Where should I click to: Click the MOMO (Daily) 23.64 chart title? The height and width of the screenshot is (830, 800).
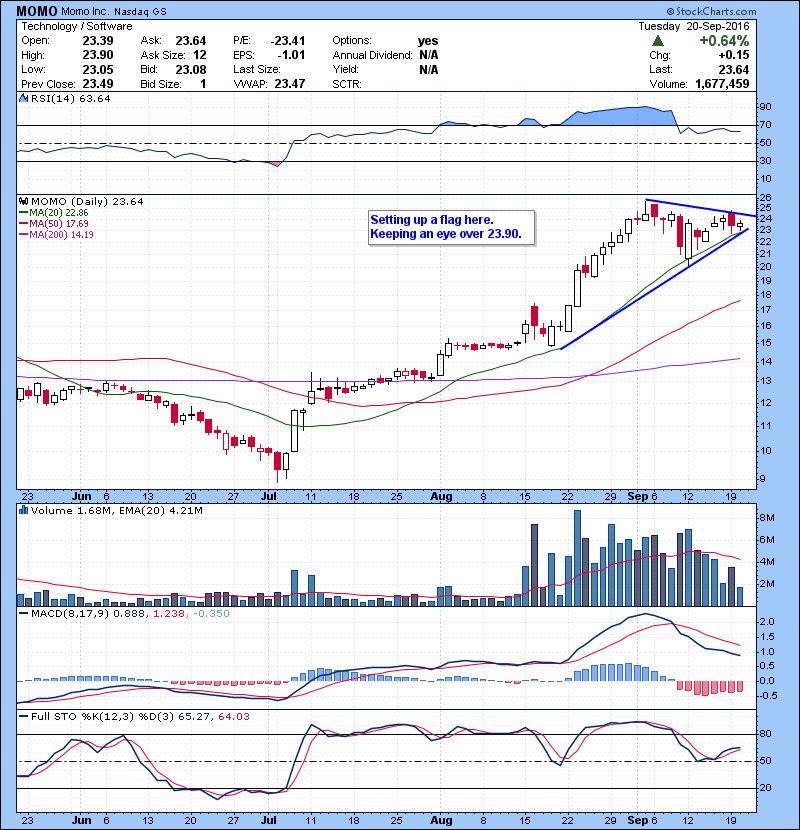pos(87,201)
